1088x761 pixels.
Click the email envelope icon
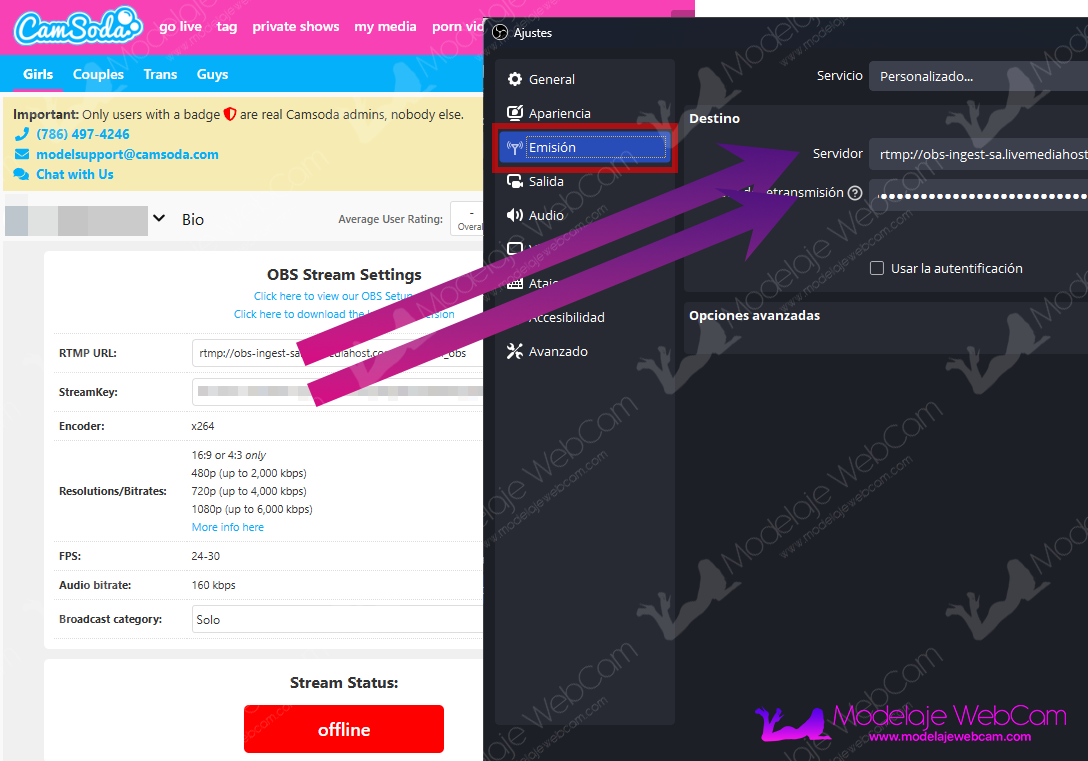(22, 155)
